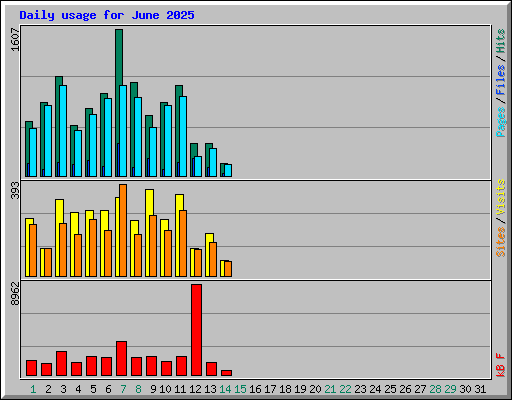Screen dimensions: 512x400
Task: Click the red KB bar for day 7
Action: [x=121, y=358]
